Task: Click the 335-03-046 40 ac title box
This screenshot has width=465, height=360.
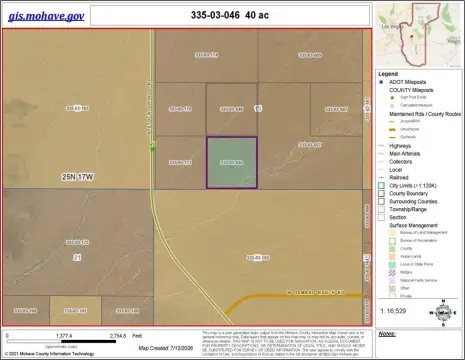Action: click(230, 15)
